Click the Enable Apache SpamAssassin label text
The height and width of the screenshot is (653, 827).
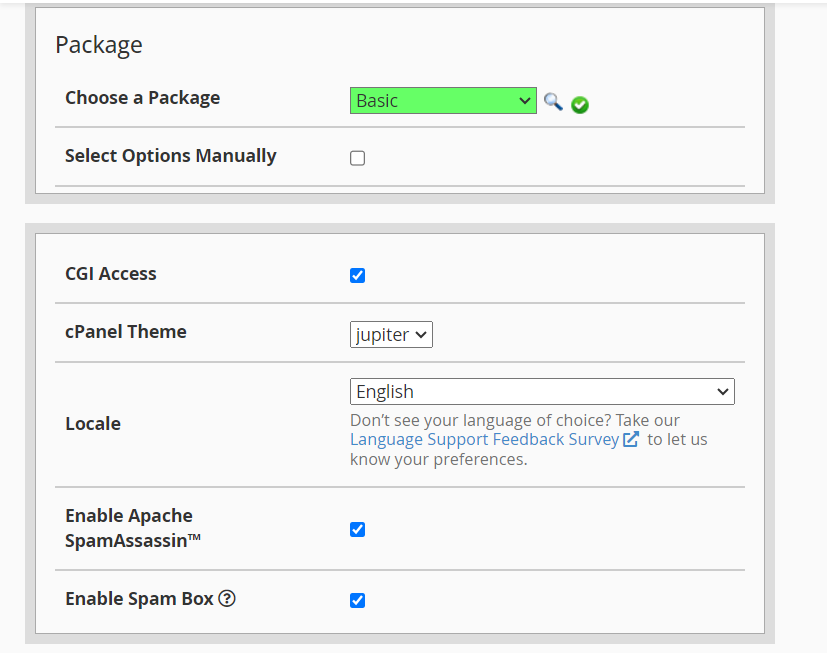[x=129, y=528]
